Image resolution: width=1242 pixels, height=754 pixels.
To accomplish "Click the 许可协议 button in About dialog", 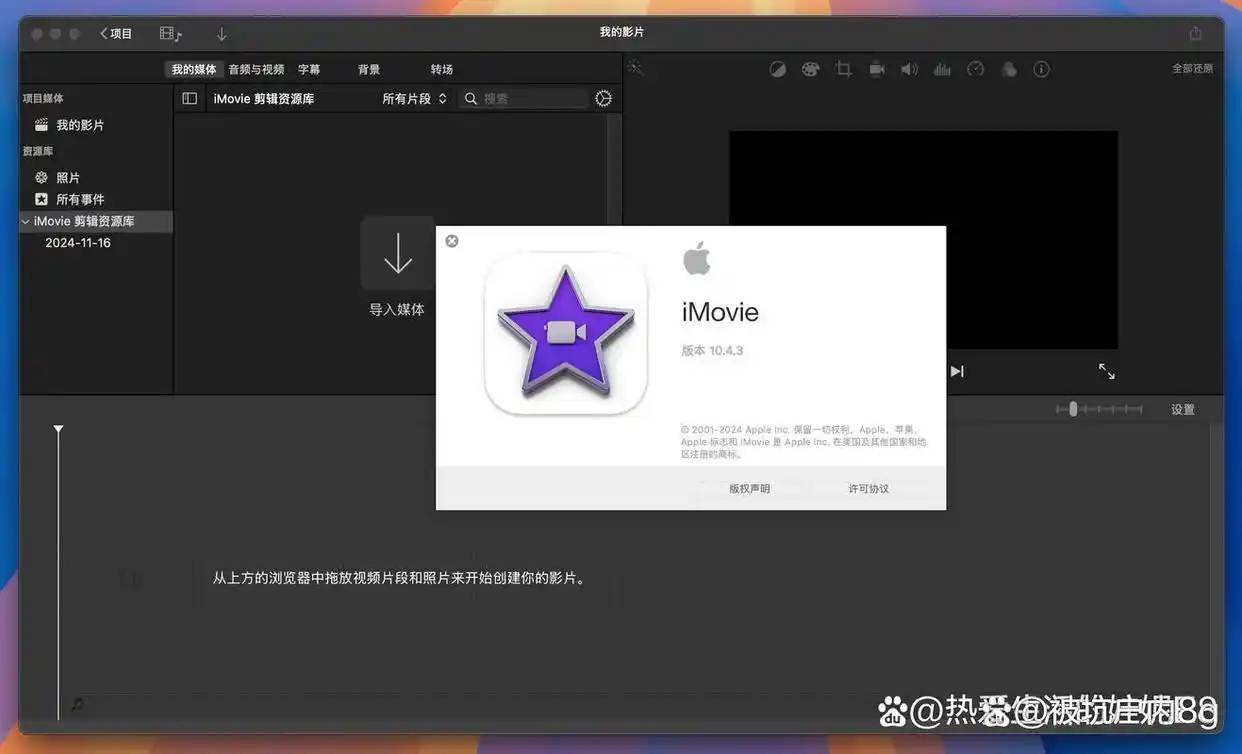I will point(868,488).
